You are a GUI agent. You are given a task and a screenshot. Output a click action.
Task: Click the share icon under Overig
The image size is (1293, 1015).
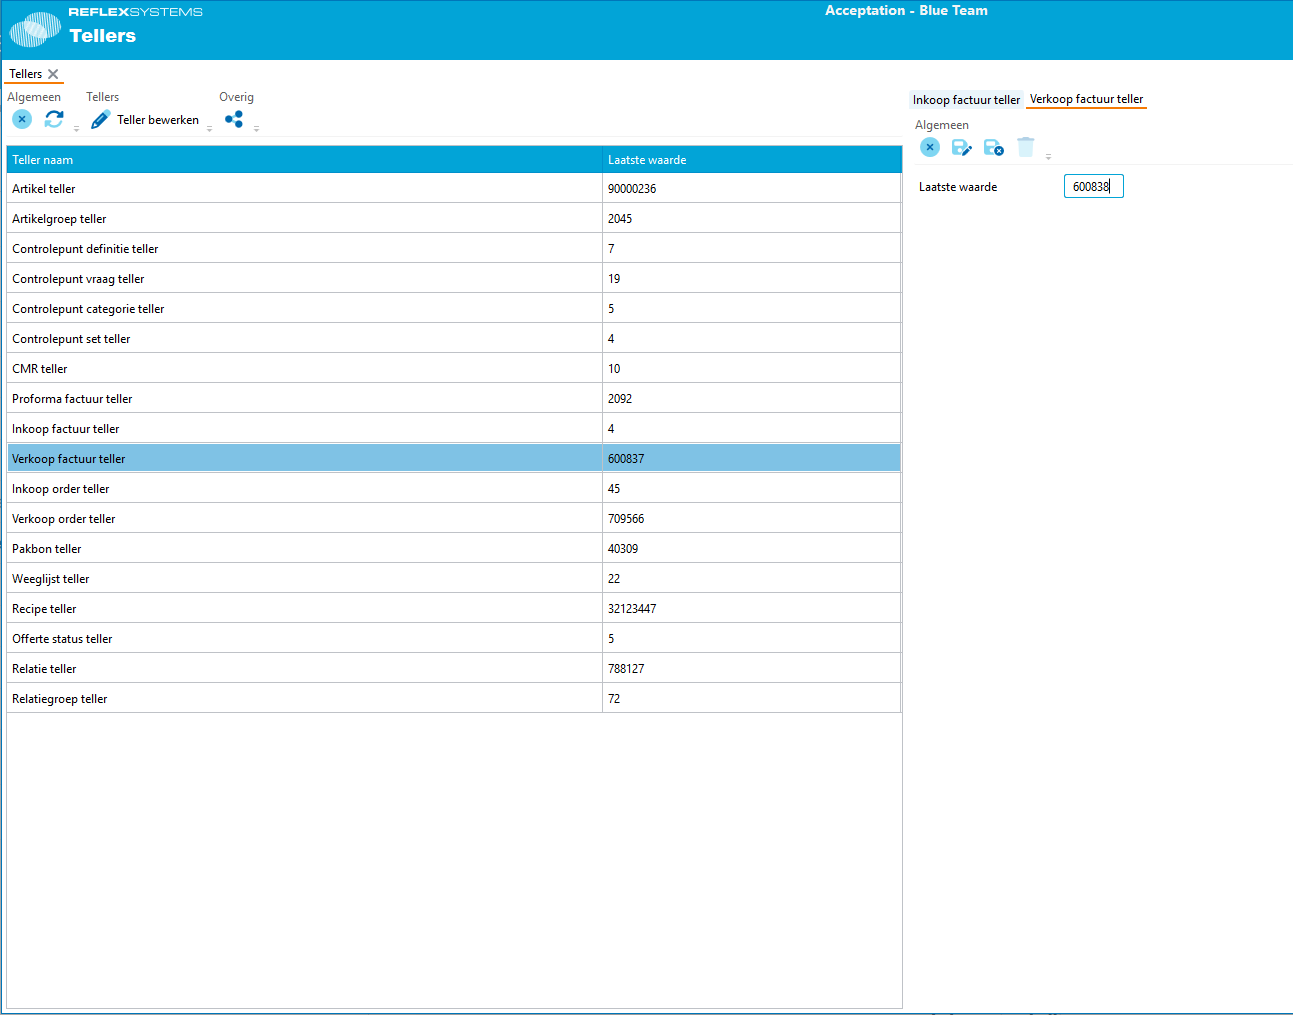point(235,119)
